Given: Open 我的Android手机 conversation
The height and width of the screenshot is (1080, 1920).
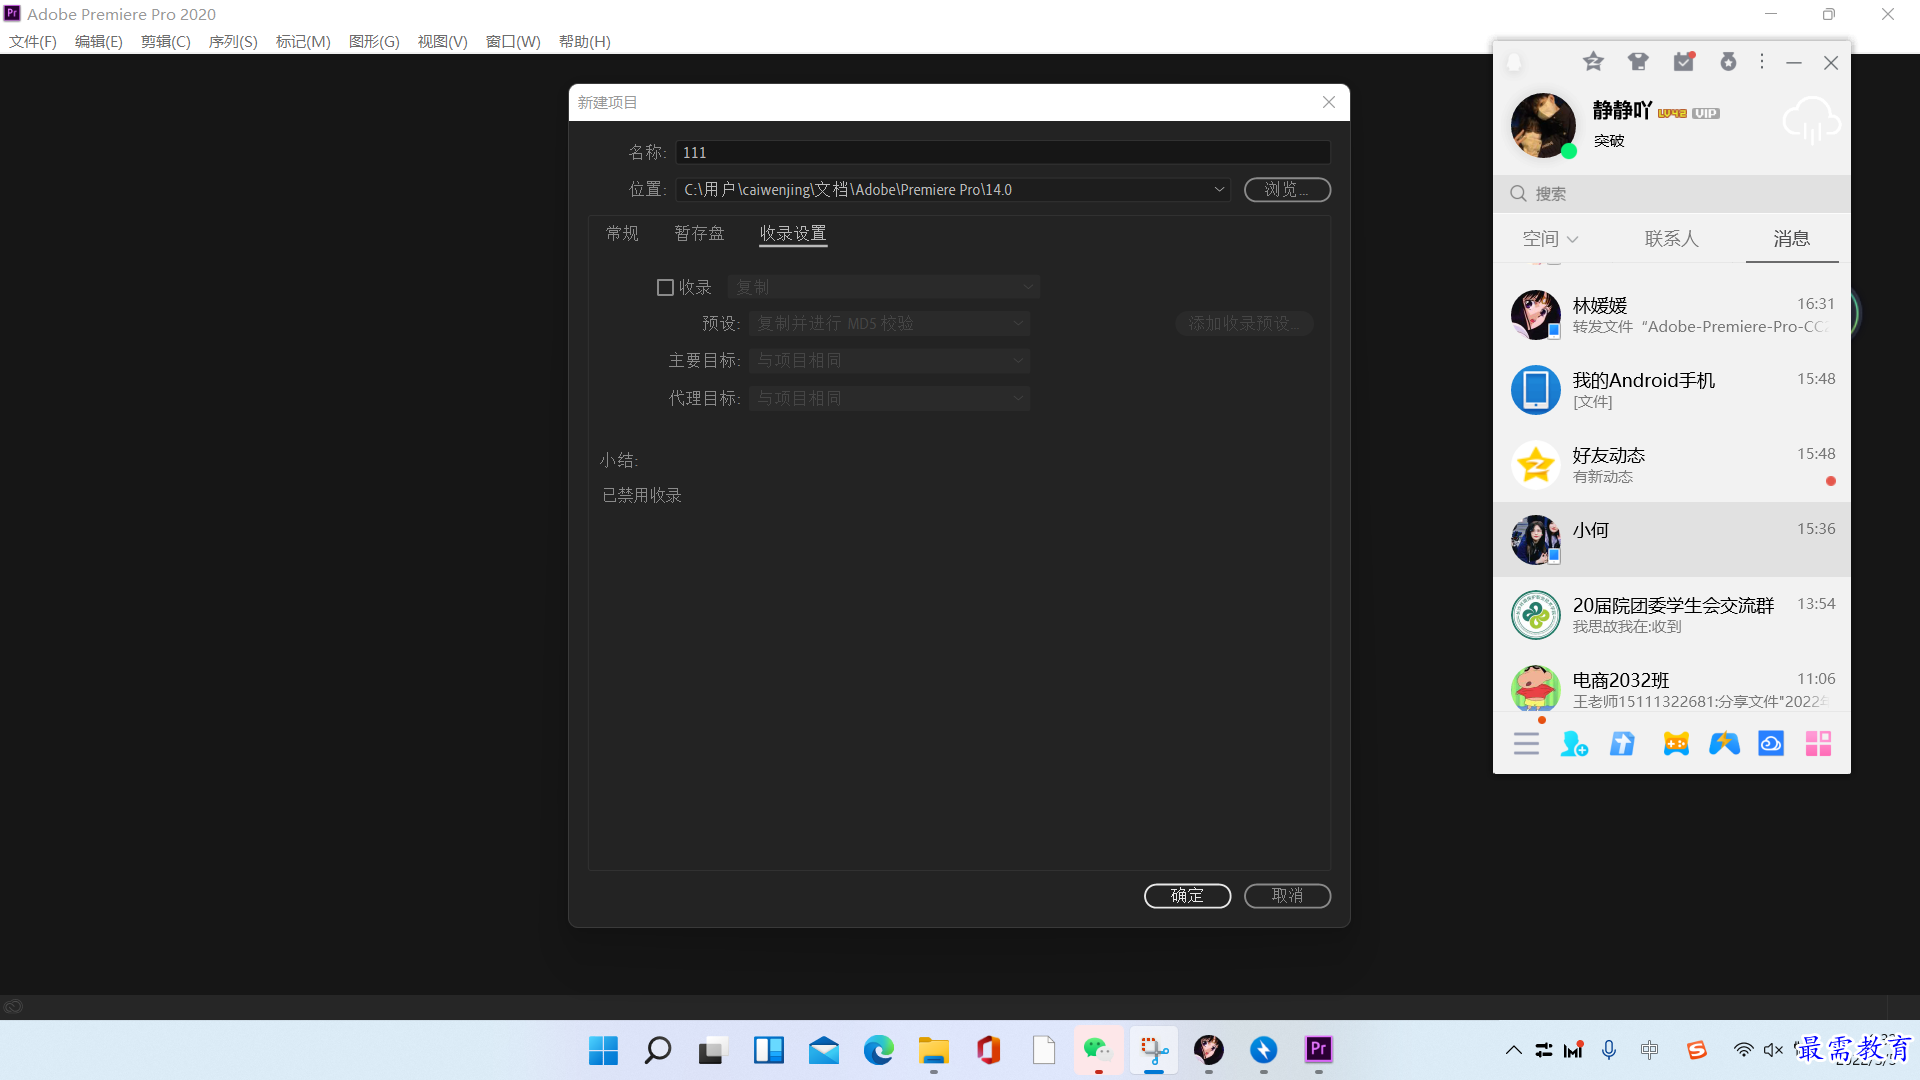Looking at the screenshot, I should pos(1671,390).
